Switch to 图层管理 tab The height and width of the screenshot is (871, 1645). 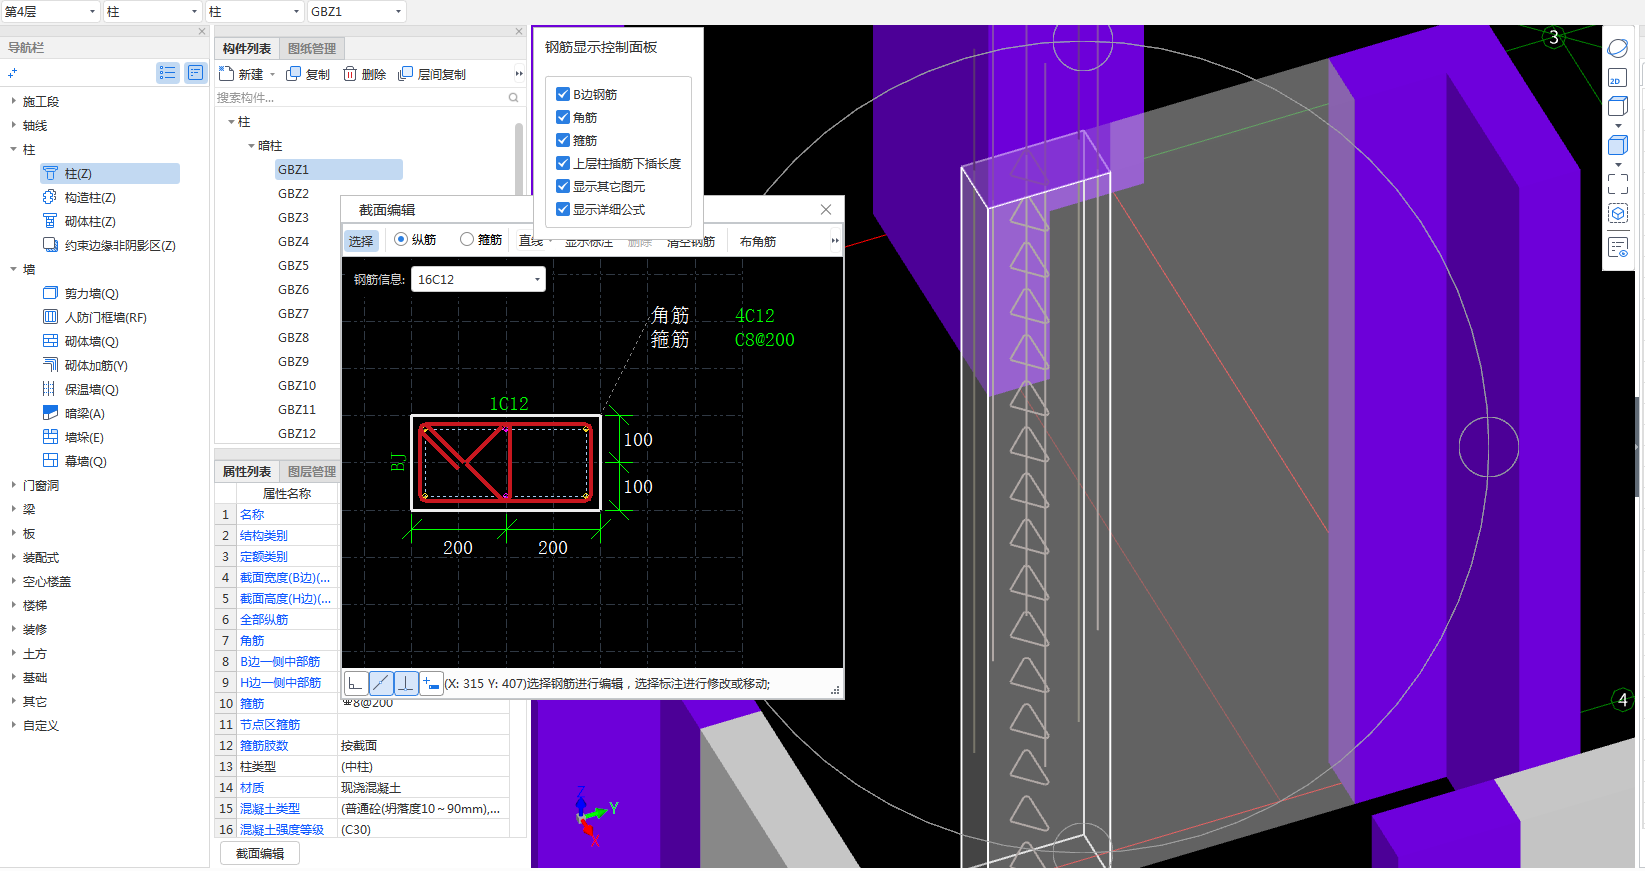(x=312, y=471)
